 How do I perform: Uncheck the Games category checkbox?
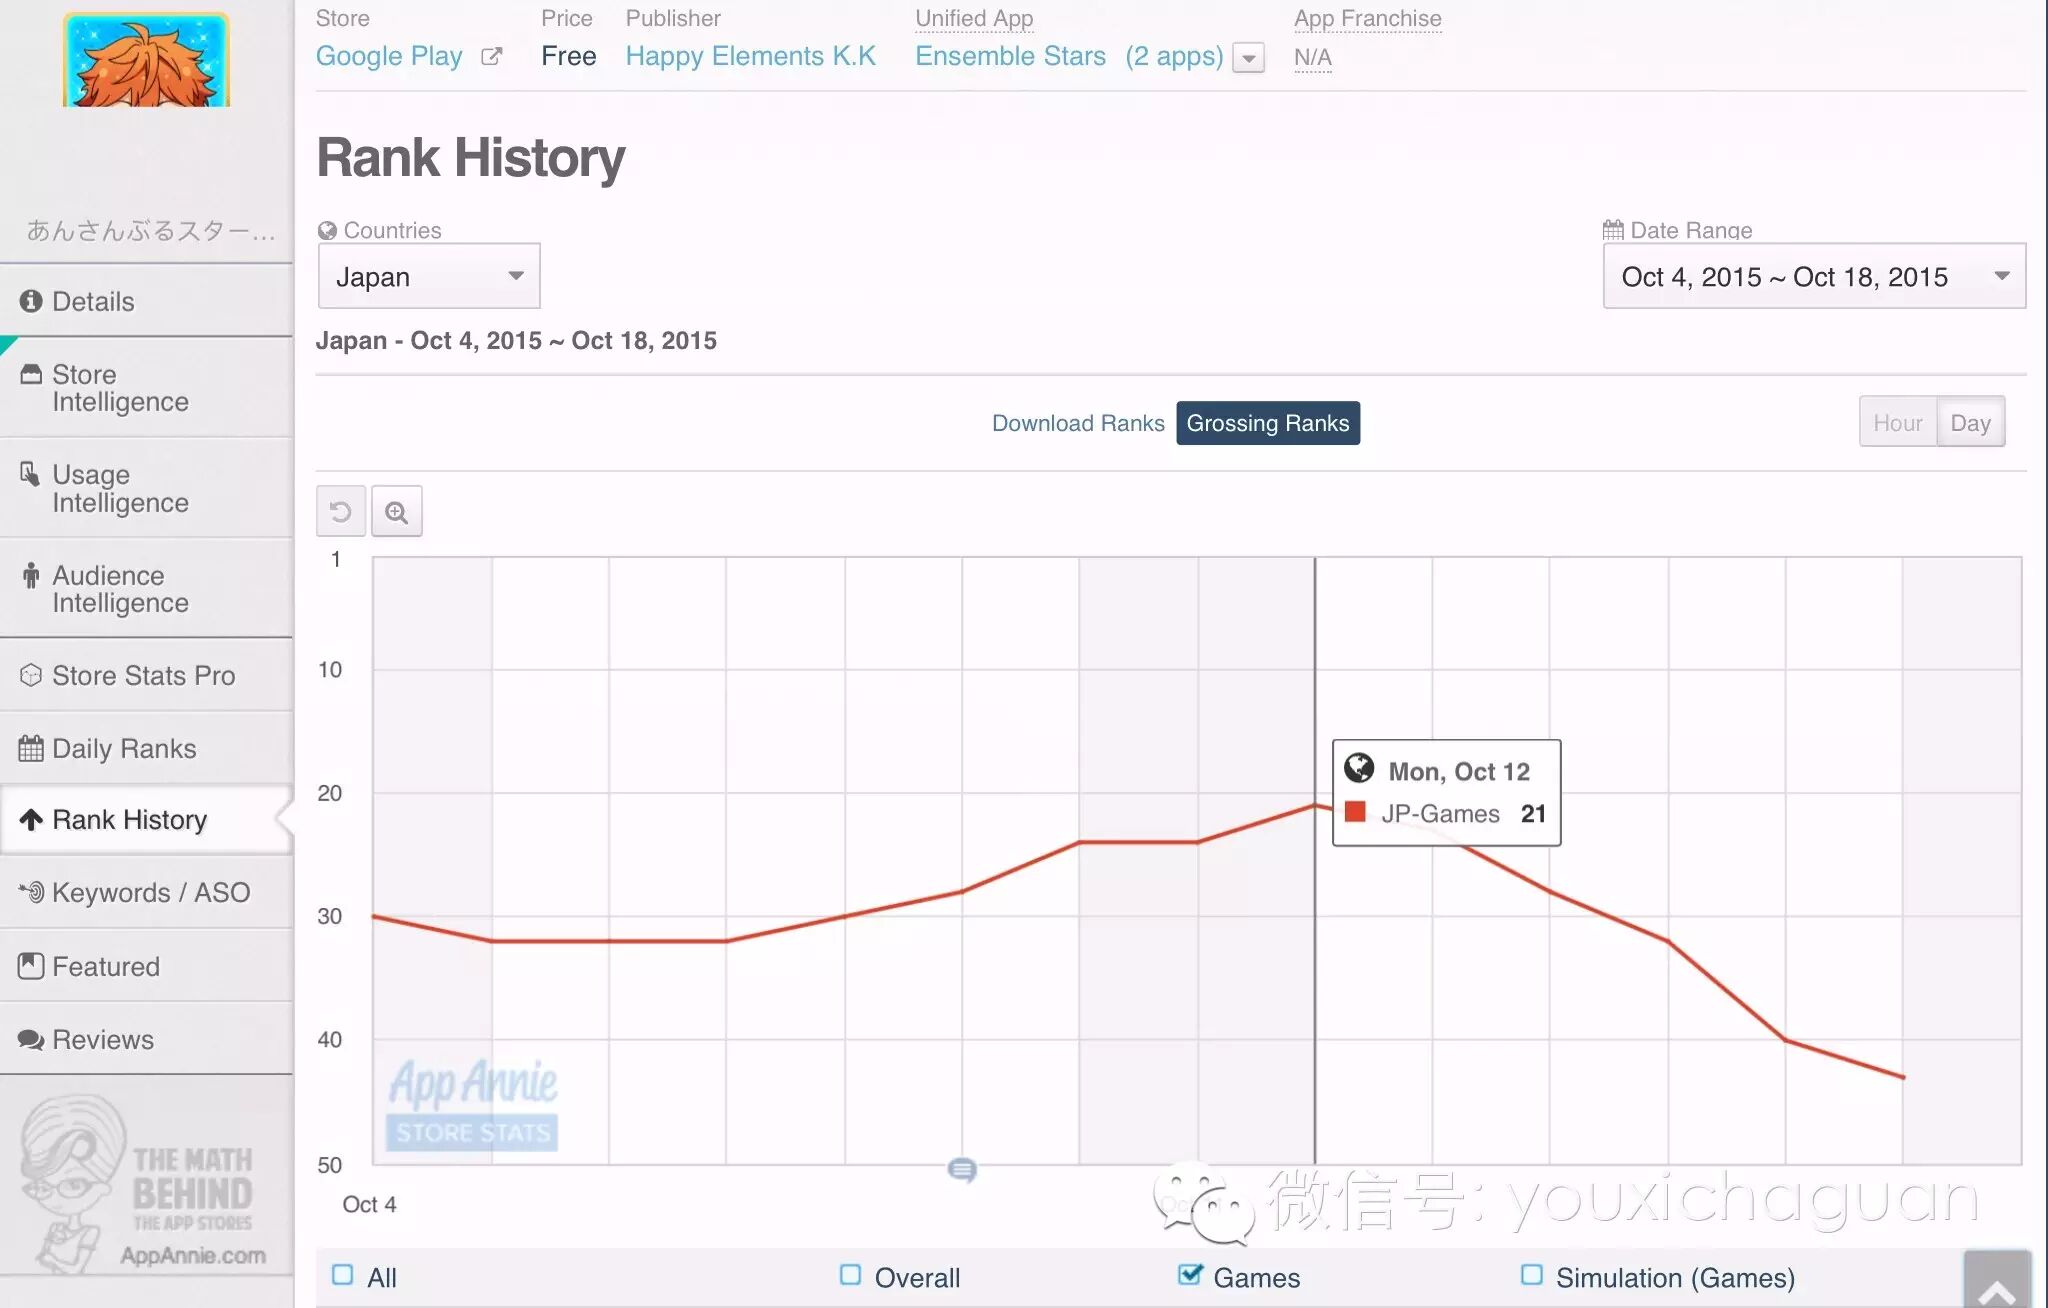[x=1189, y=1275]
